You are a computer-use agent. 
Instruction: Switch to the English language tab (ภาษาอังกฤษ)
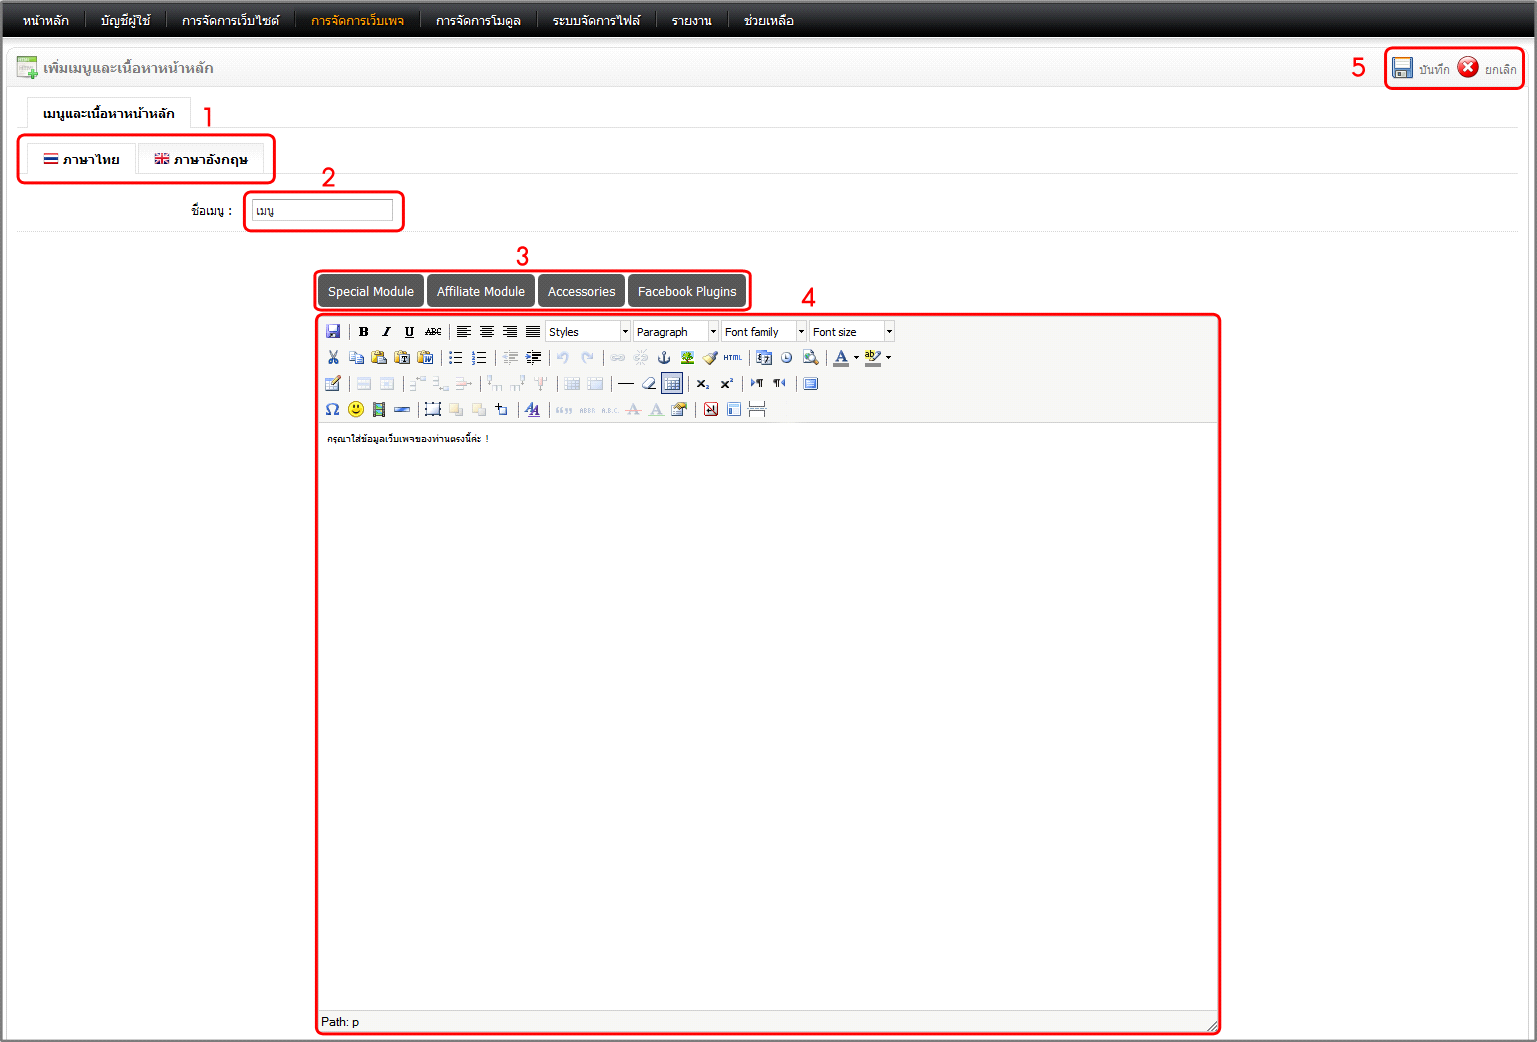pyautogui.click(x=200, y=159)
